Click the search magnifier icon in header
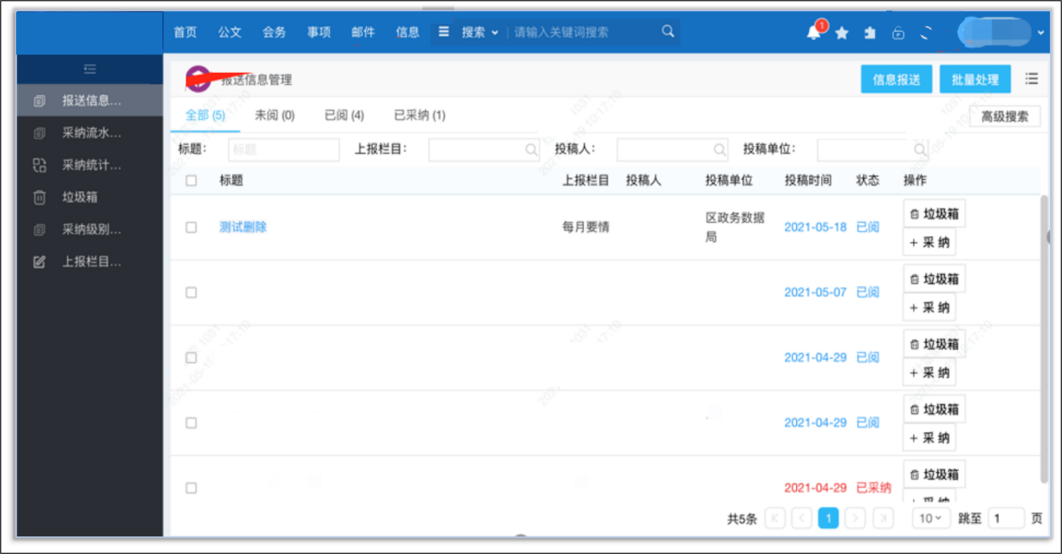Screen dimensions: 1062x554 pyautogui.click(x=668, y=31)
